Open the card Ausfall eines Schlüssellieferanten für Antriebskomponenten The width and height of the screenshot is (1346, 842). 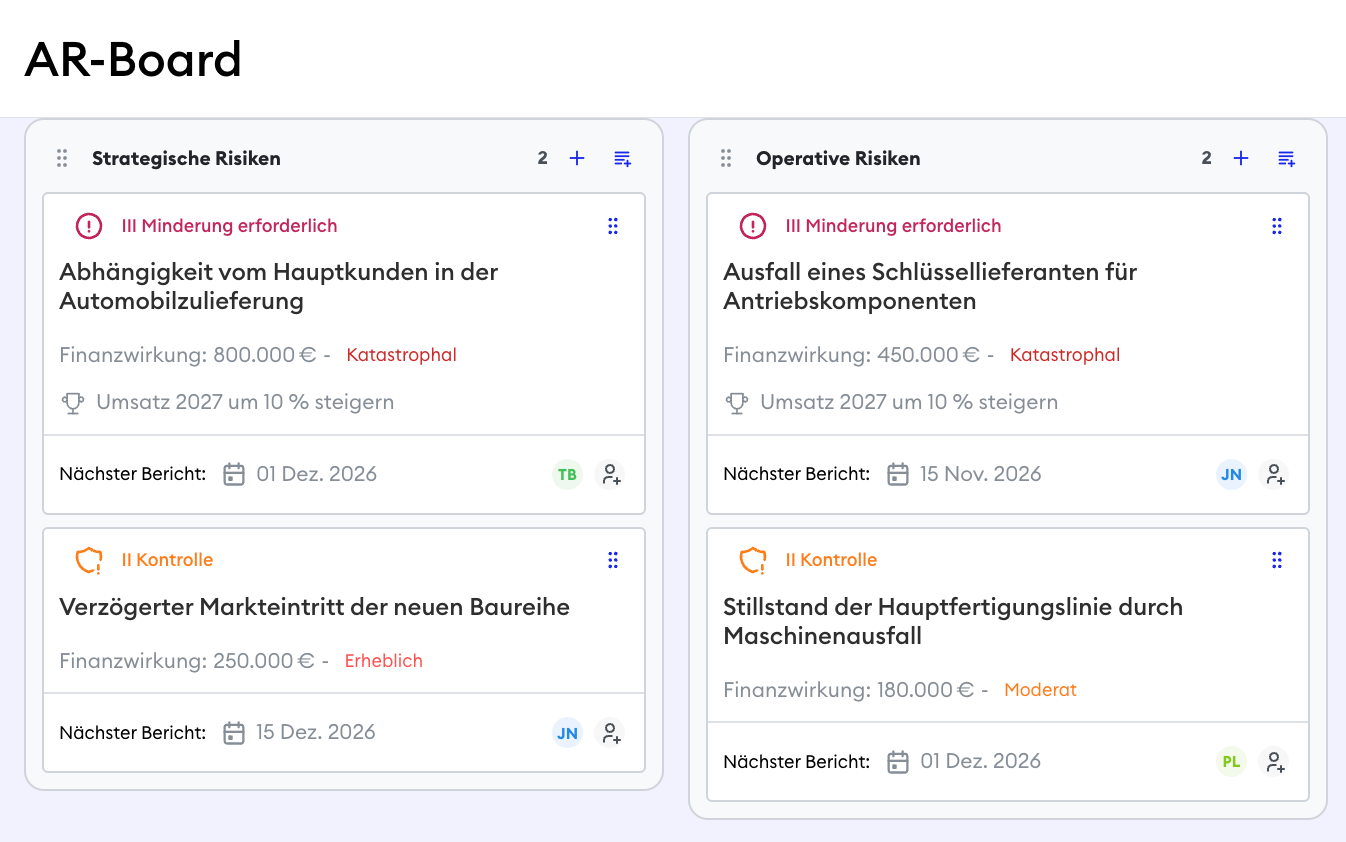coord(930,286)
